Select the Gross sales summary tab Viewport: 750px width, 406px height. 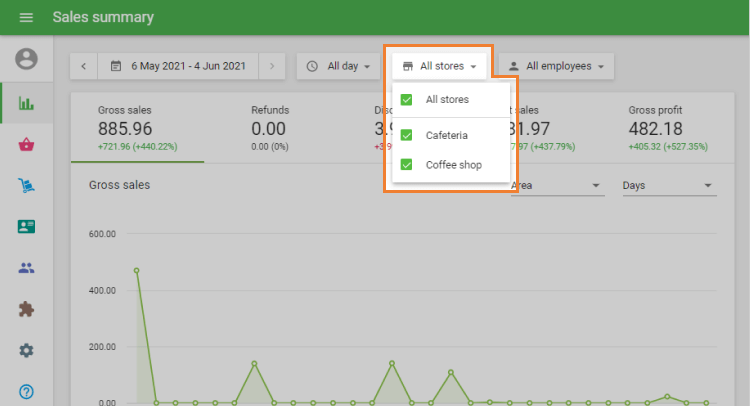point(137,130)
